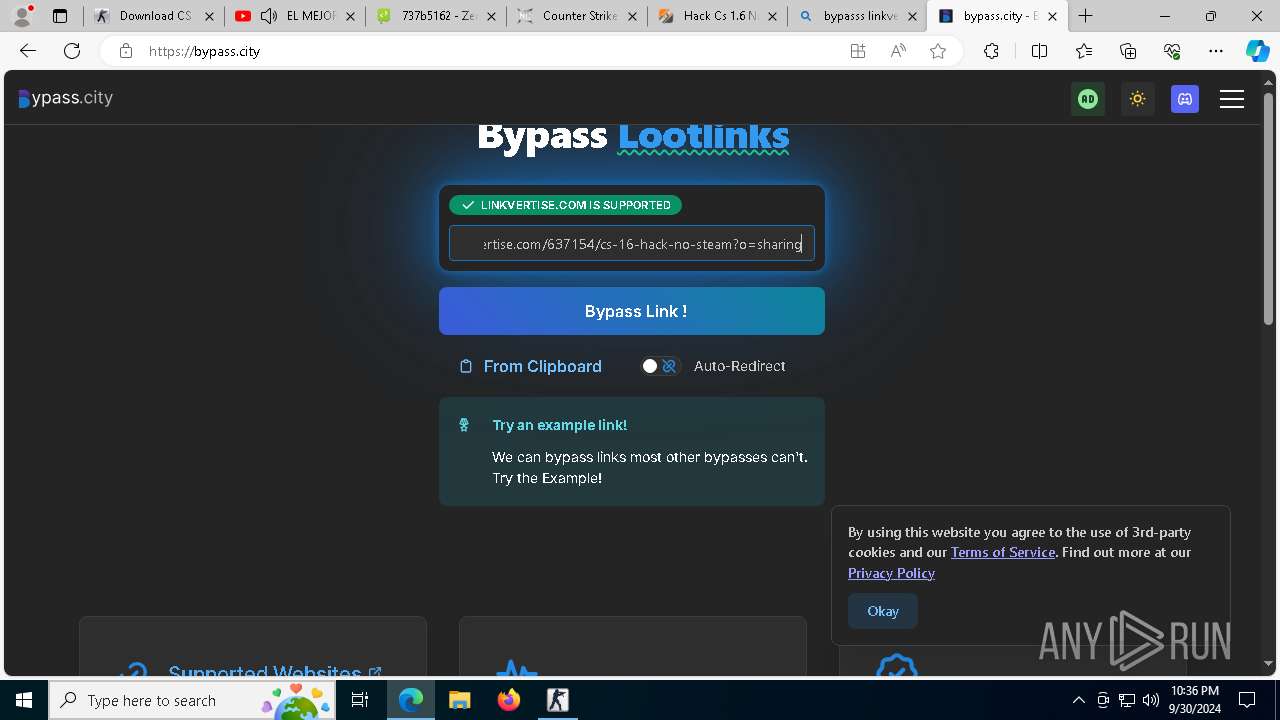Open the notifications center

[x=1247, y=700]
